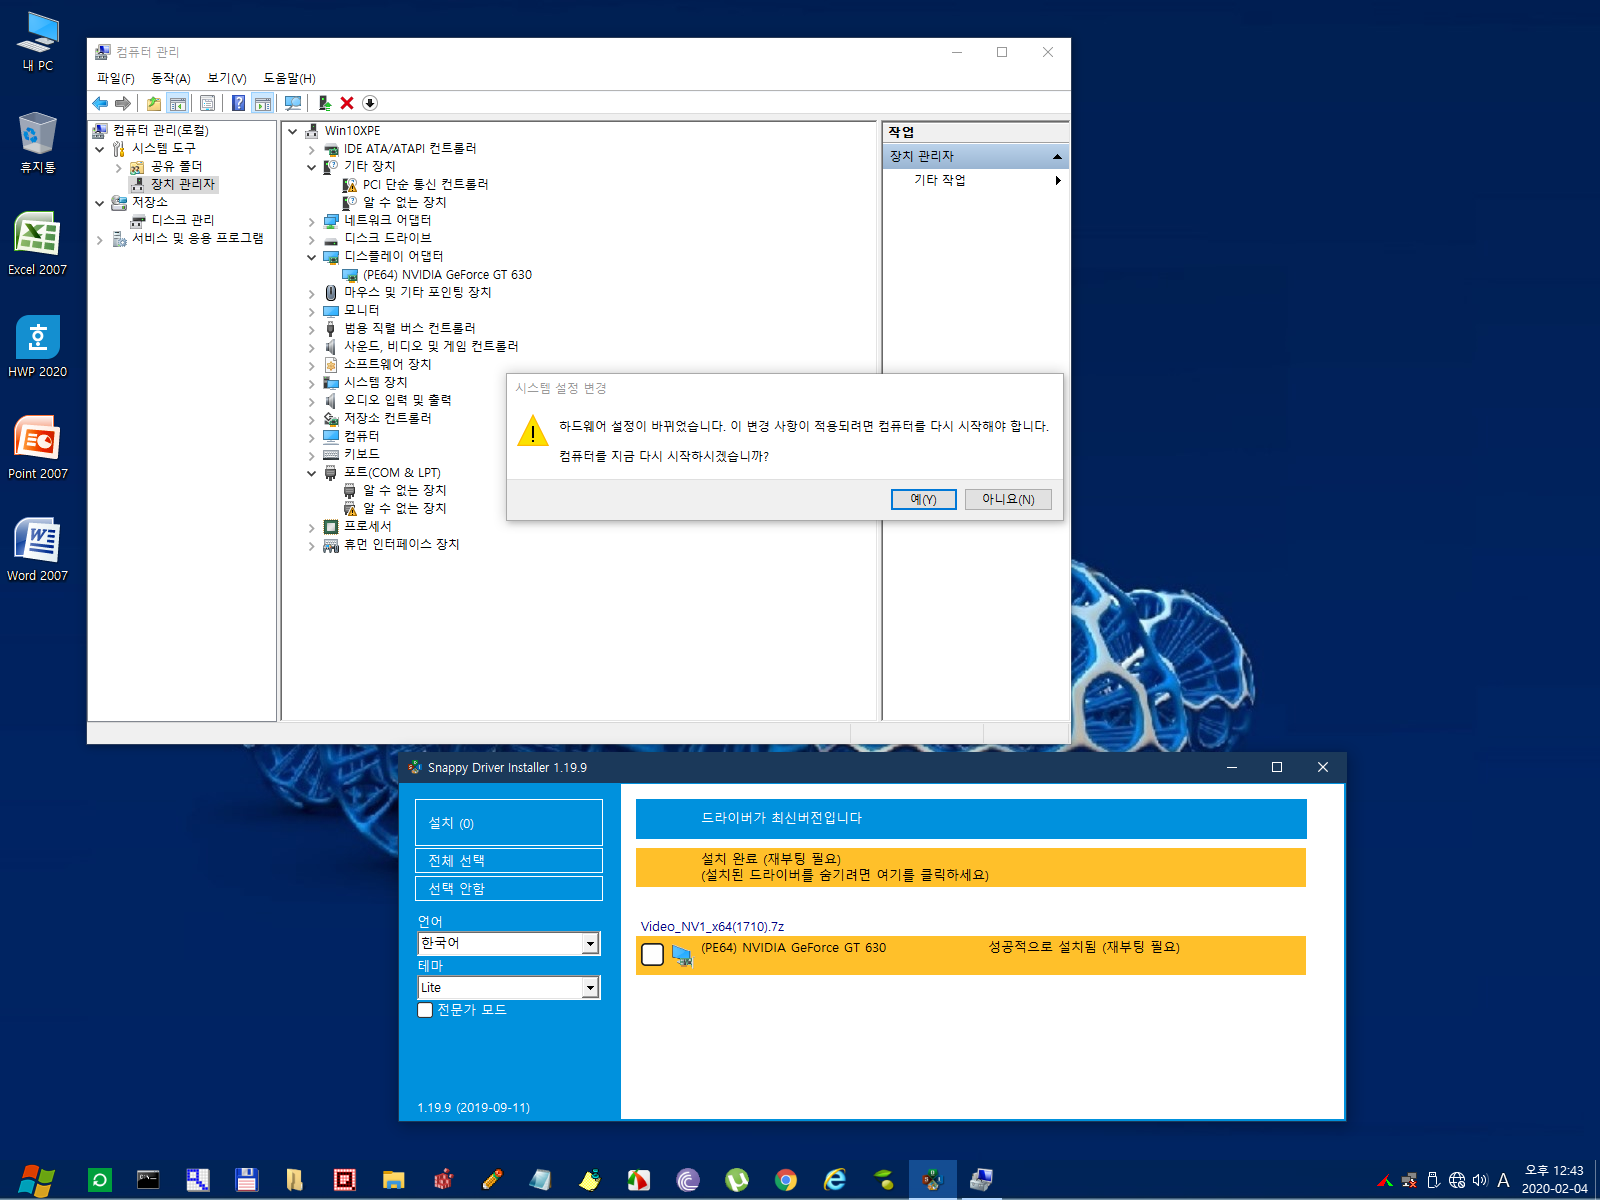The image size is (1600, 1200).
Task: Open the Point 2007 desktop icon
Action: 37,448
